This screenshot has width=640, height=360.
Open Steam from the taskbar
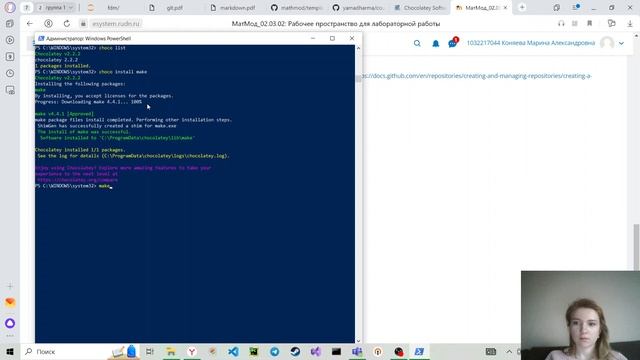[295, 351]
